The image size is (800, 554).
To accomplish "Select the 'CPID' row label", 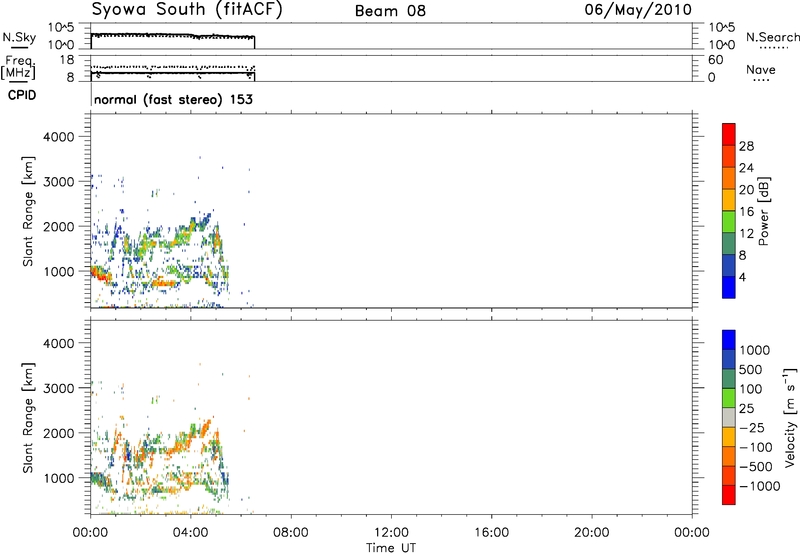I will point(22,95).
